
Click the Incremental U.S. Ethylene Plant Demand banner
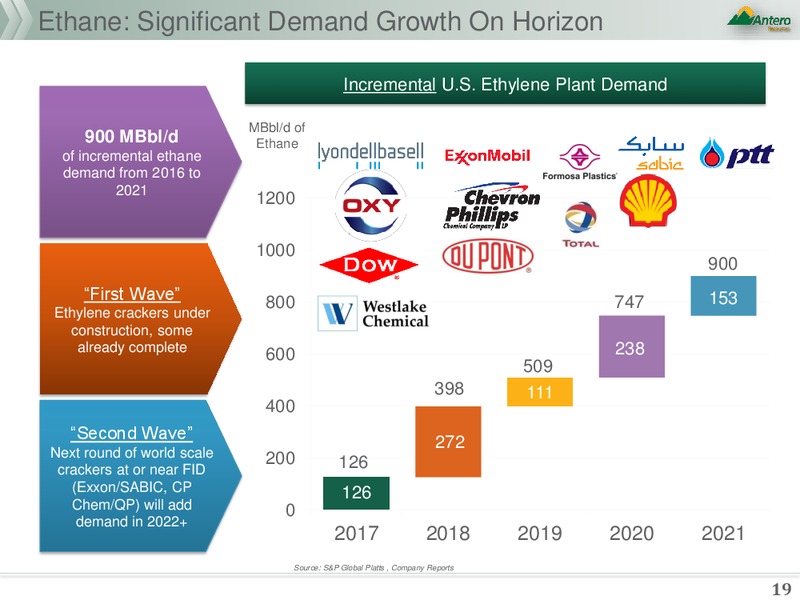click(505, 84)
